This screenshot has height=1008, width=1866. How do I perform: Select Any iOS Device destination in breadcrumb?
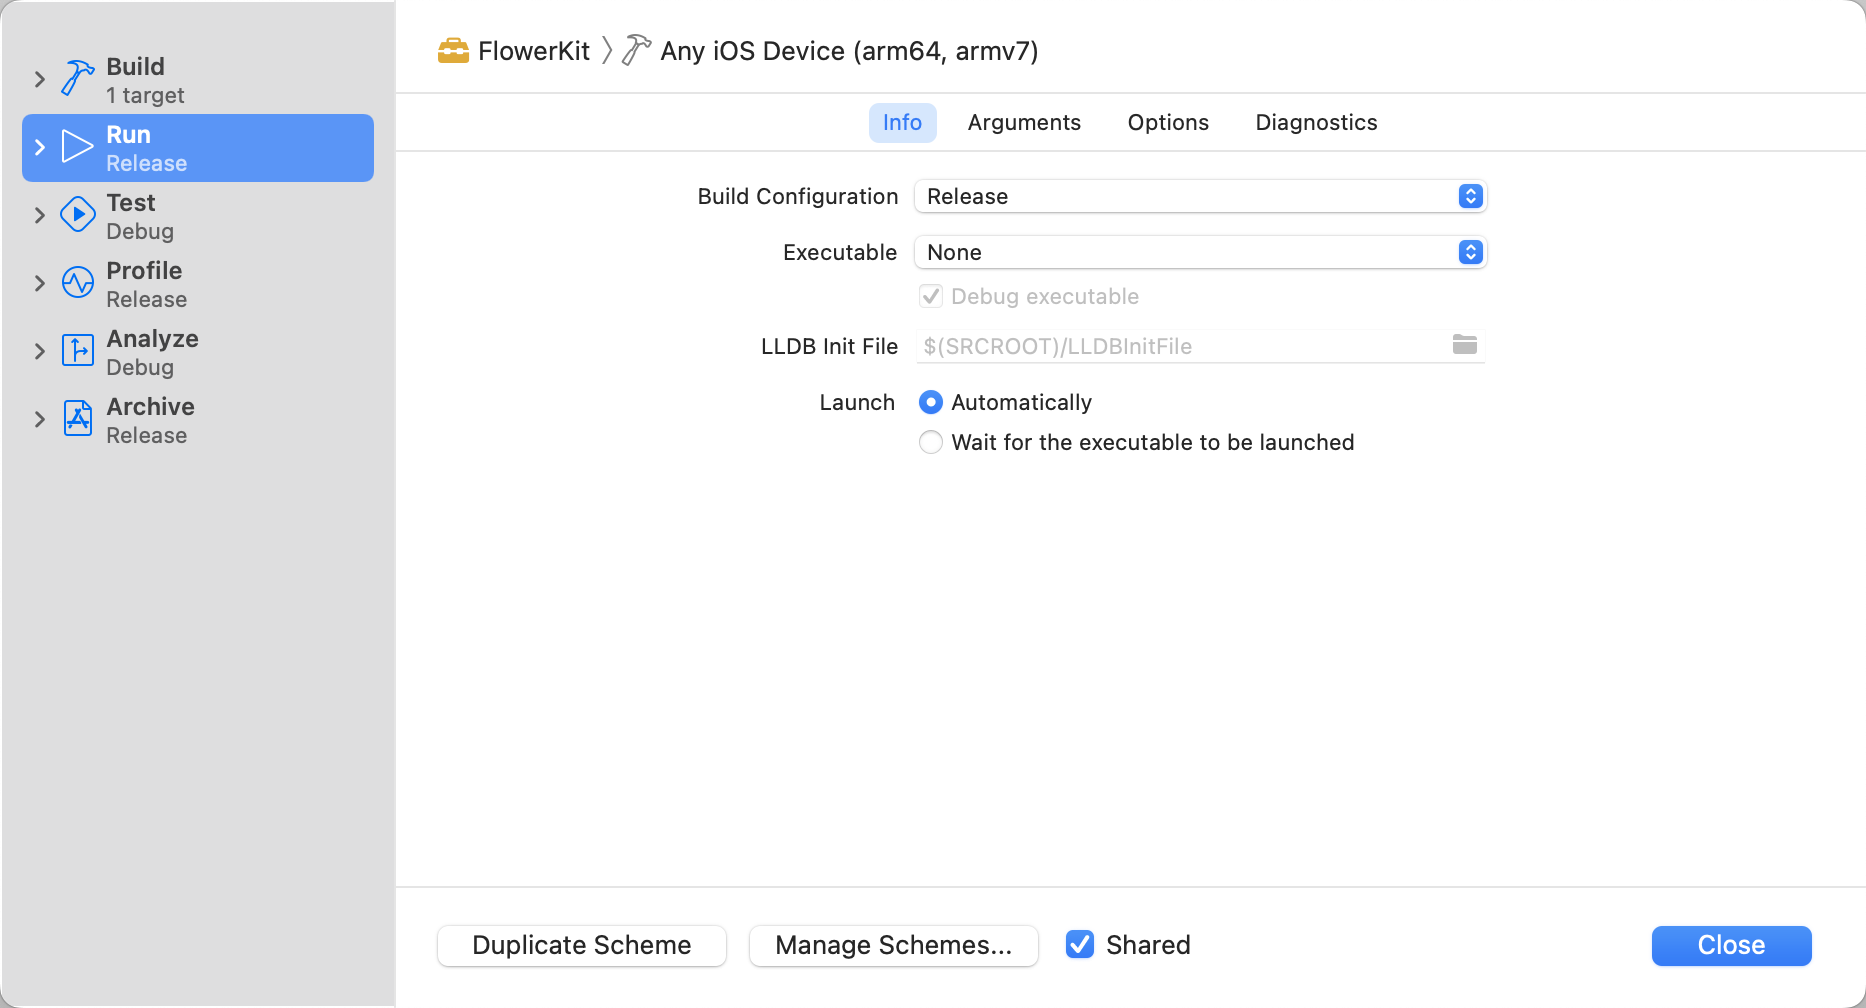(x=830, y=51)
